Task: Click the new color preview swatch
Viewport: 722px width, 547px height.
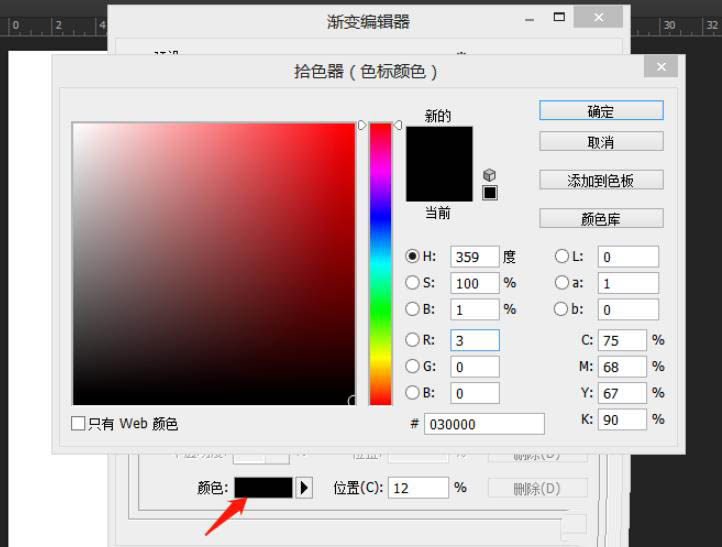Action: coord(439,145)
